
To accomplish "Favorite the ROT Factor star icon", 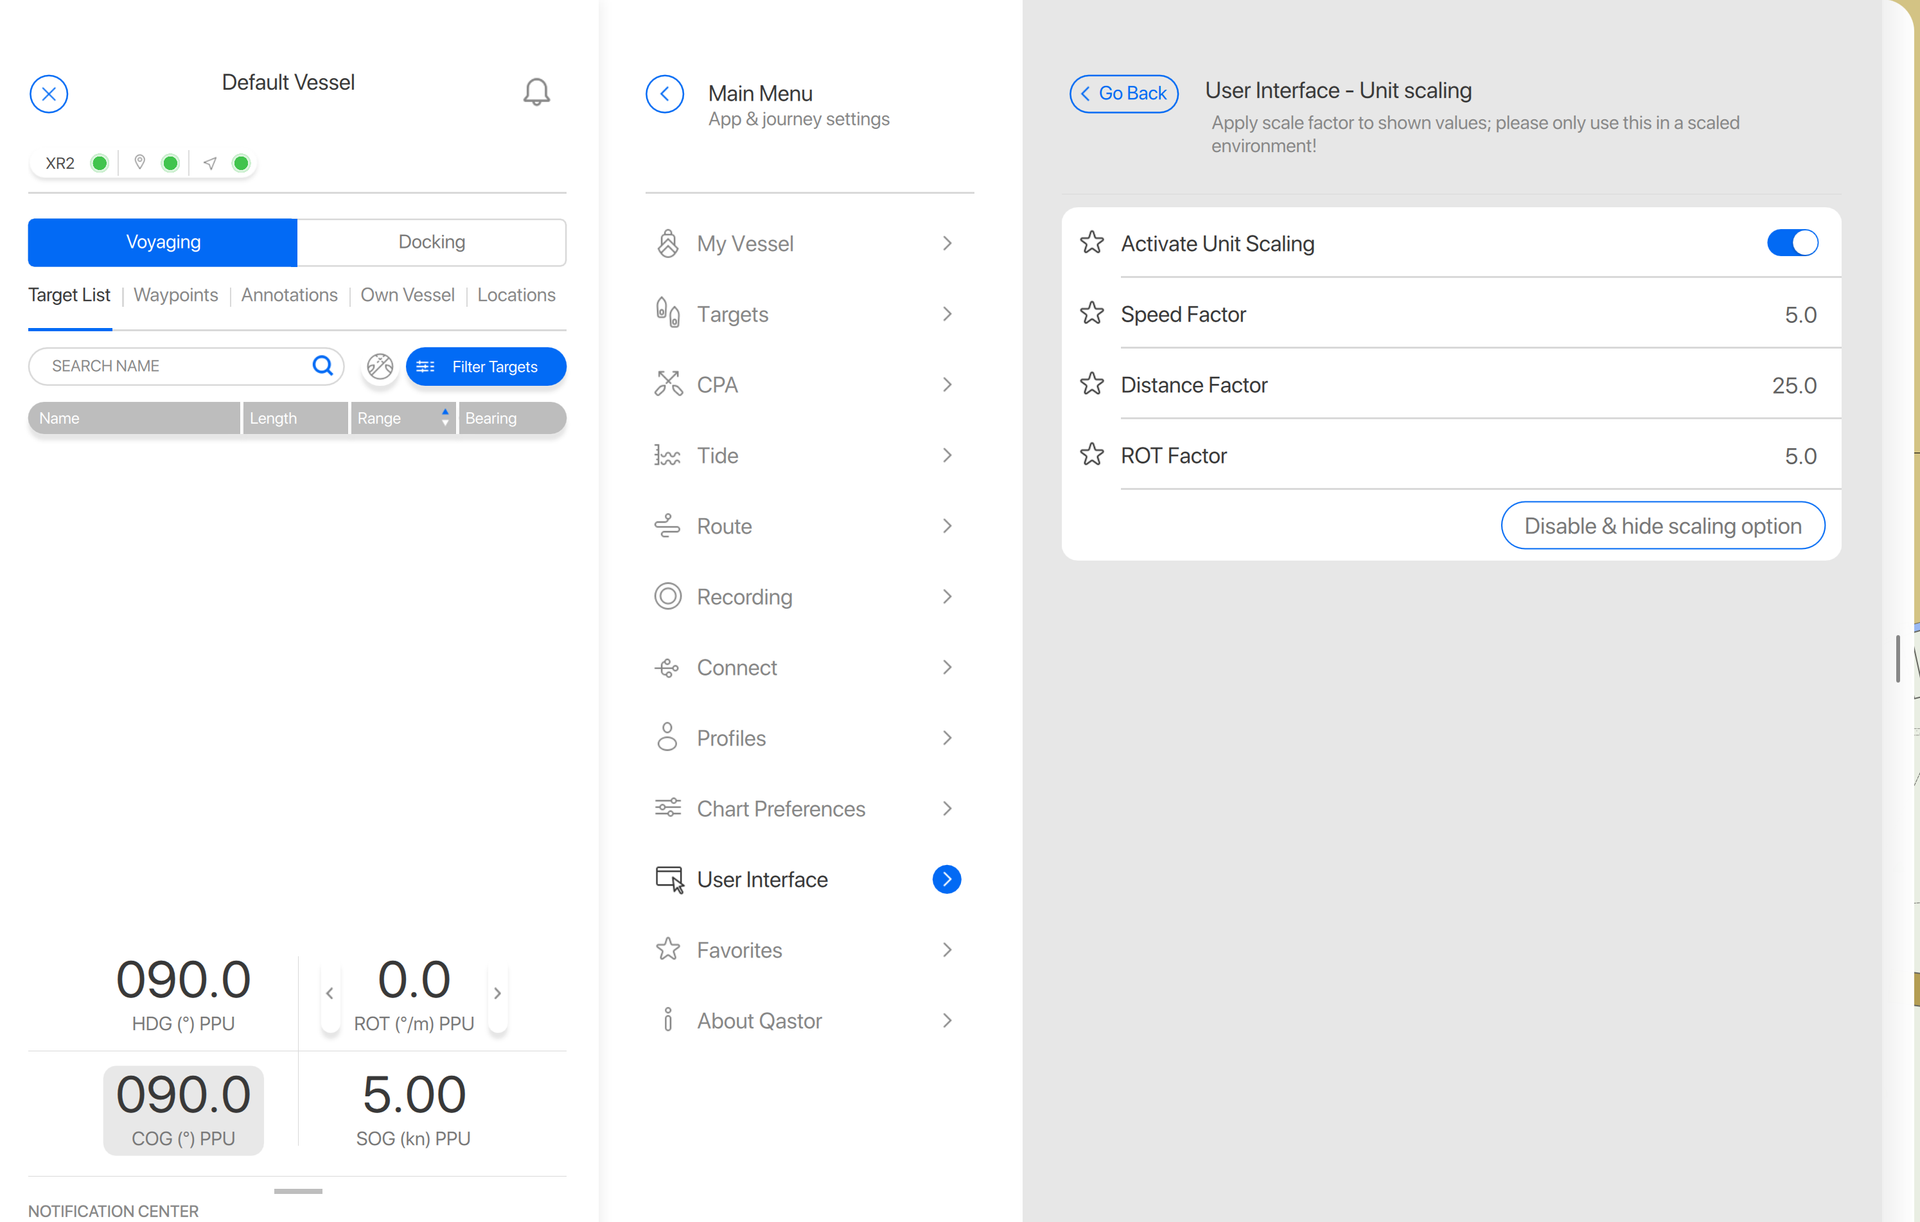I will click(1092, 455).
